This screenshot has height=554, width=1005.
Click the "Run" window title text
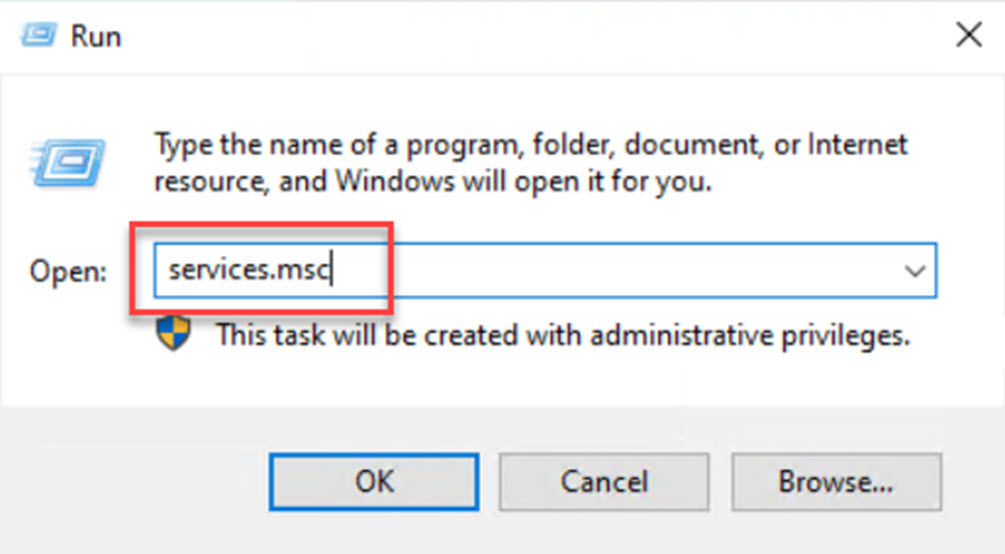click(x=96, y=37)
